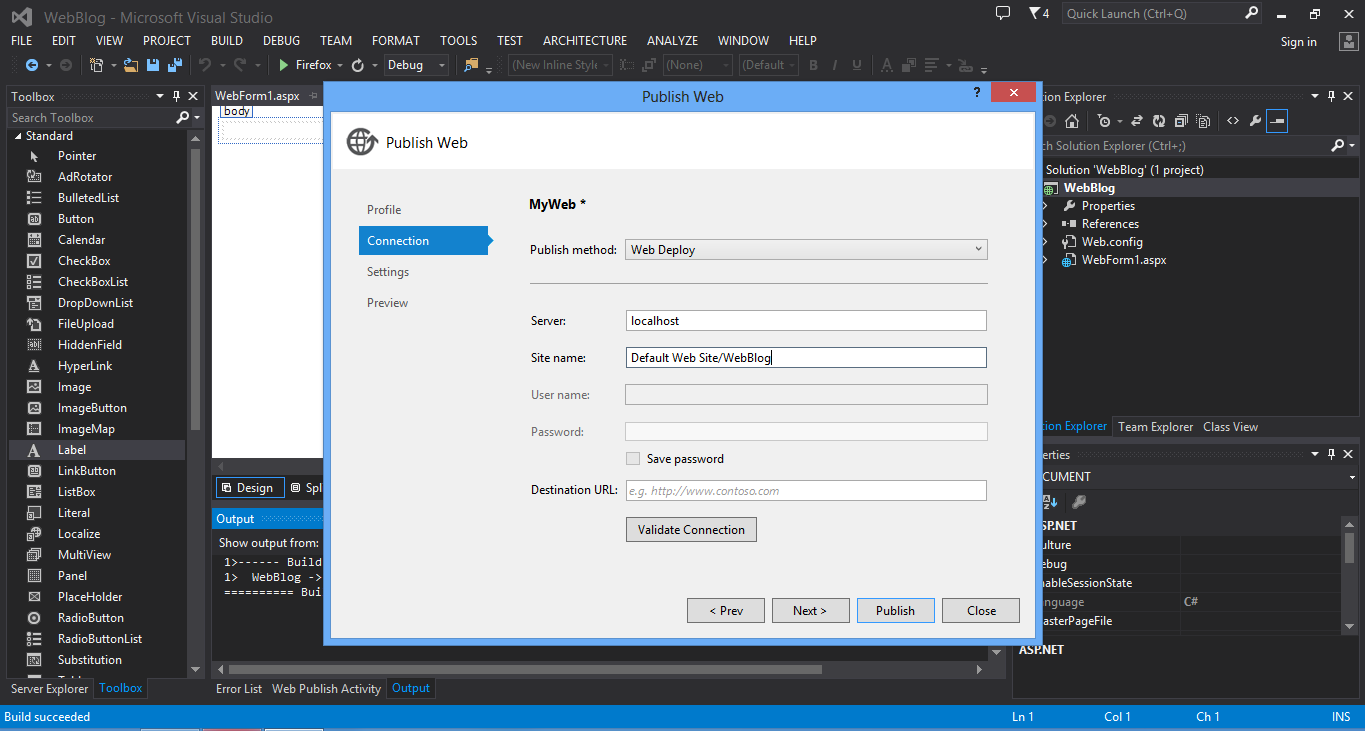Switch to the Error List tab

tap(239, 689)
